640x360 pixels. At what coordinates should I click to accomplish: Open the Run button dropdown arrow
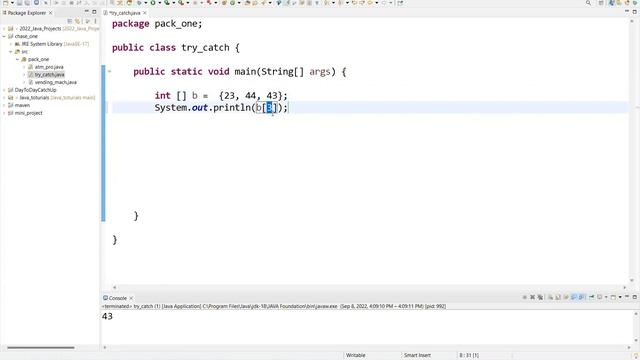(x=160, y=3)
